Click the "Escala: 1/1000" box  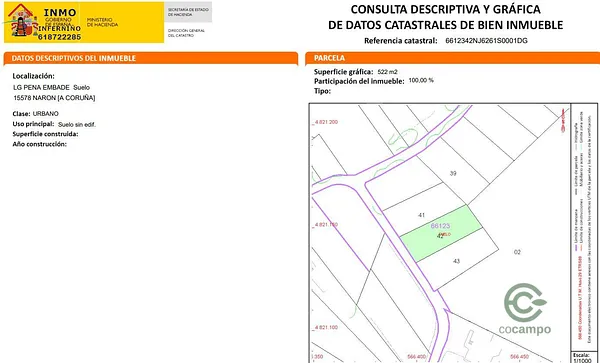tap(584, 357)
